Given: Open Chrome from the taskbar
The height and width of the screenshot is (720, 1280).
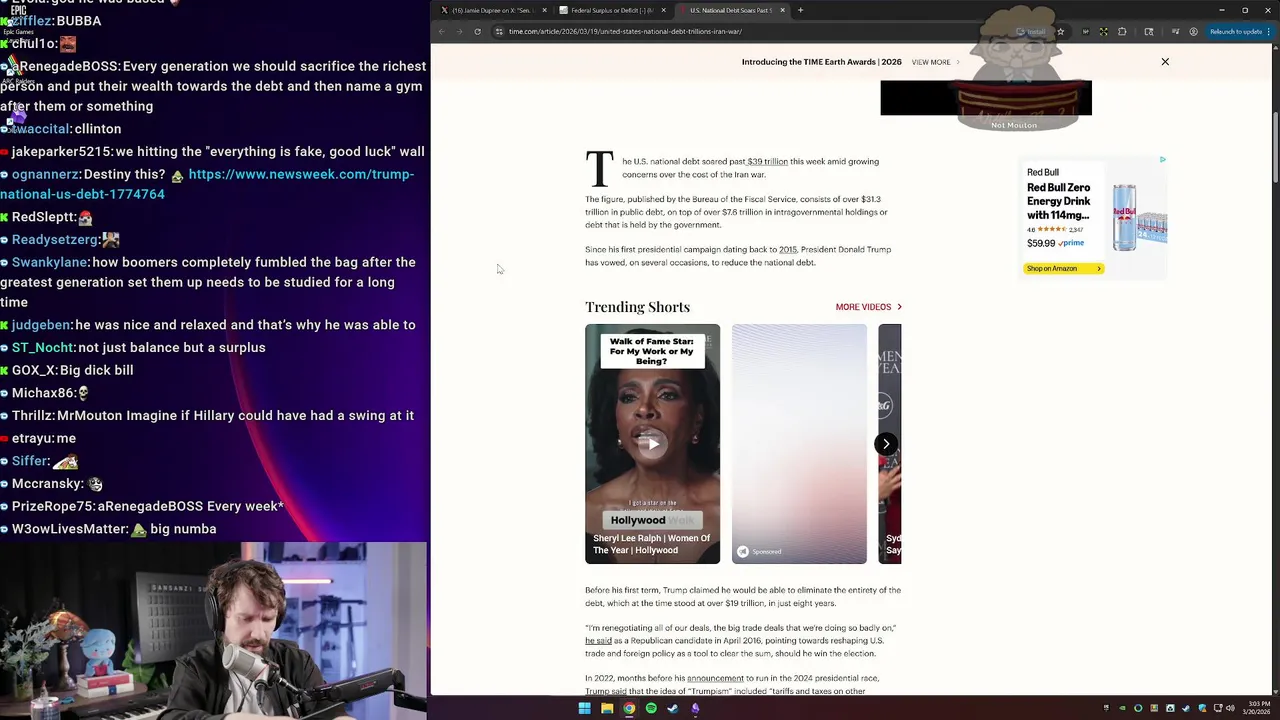Looking at the screenshot, I should (x=629, y=708).
